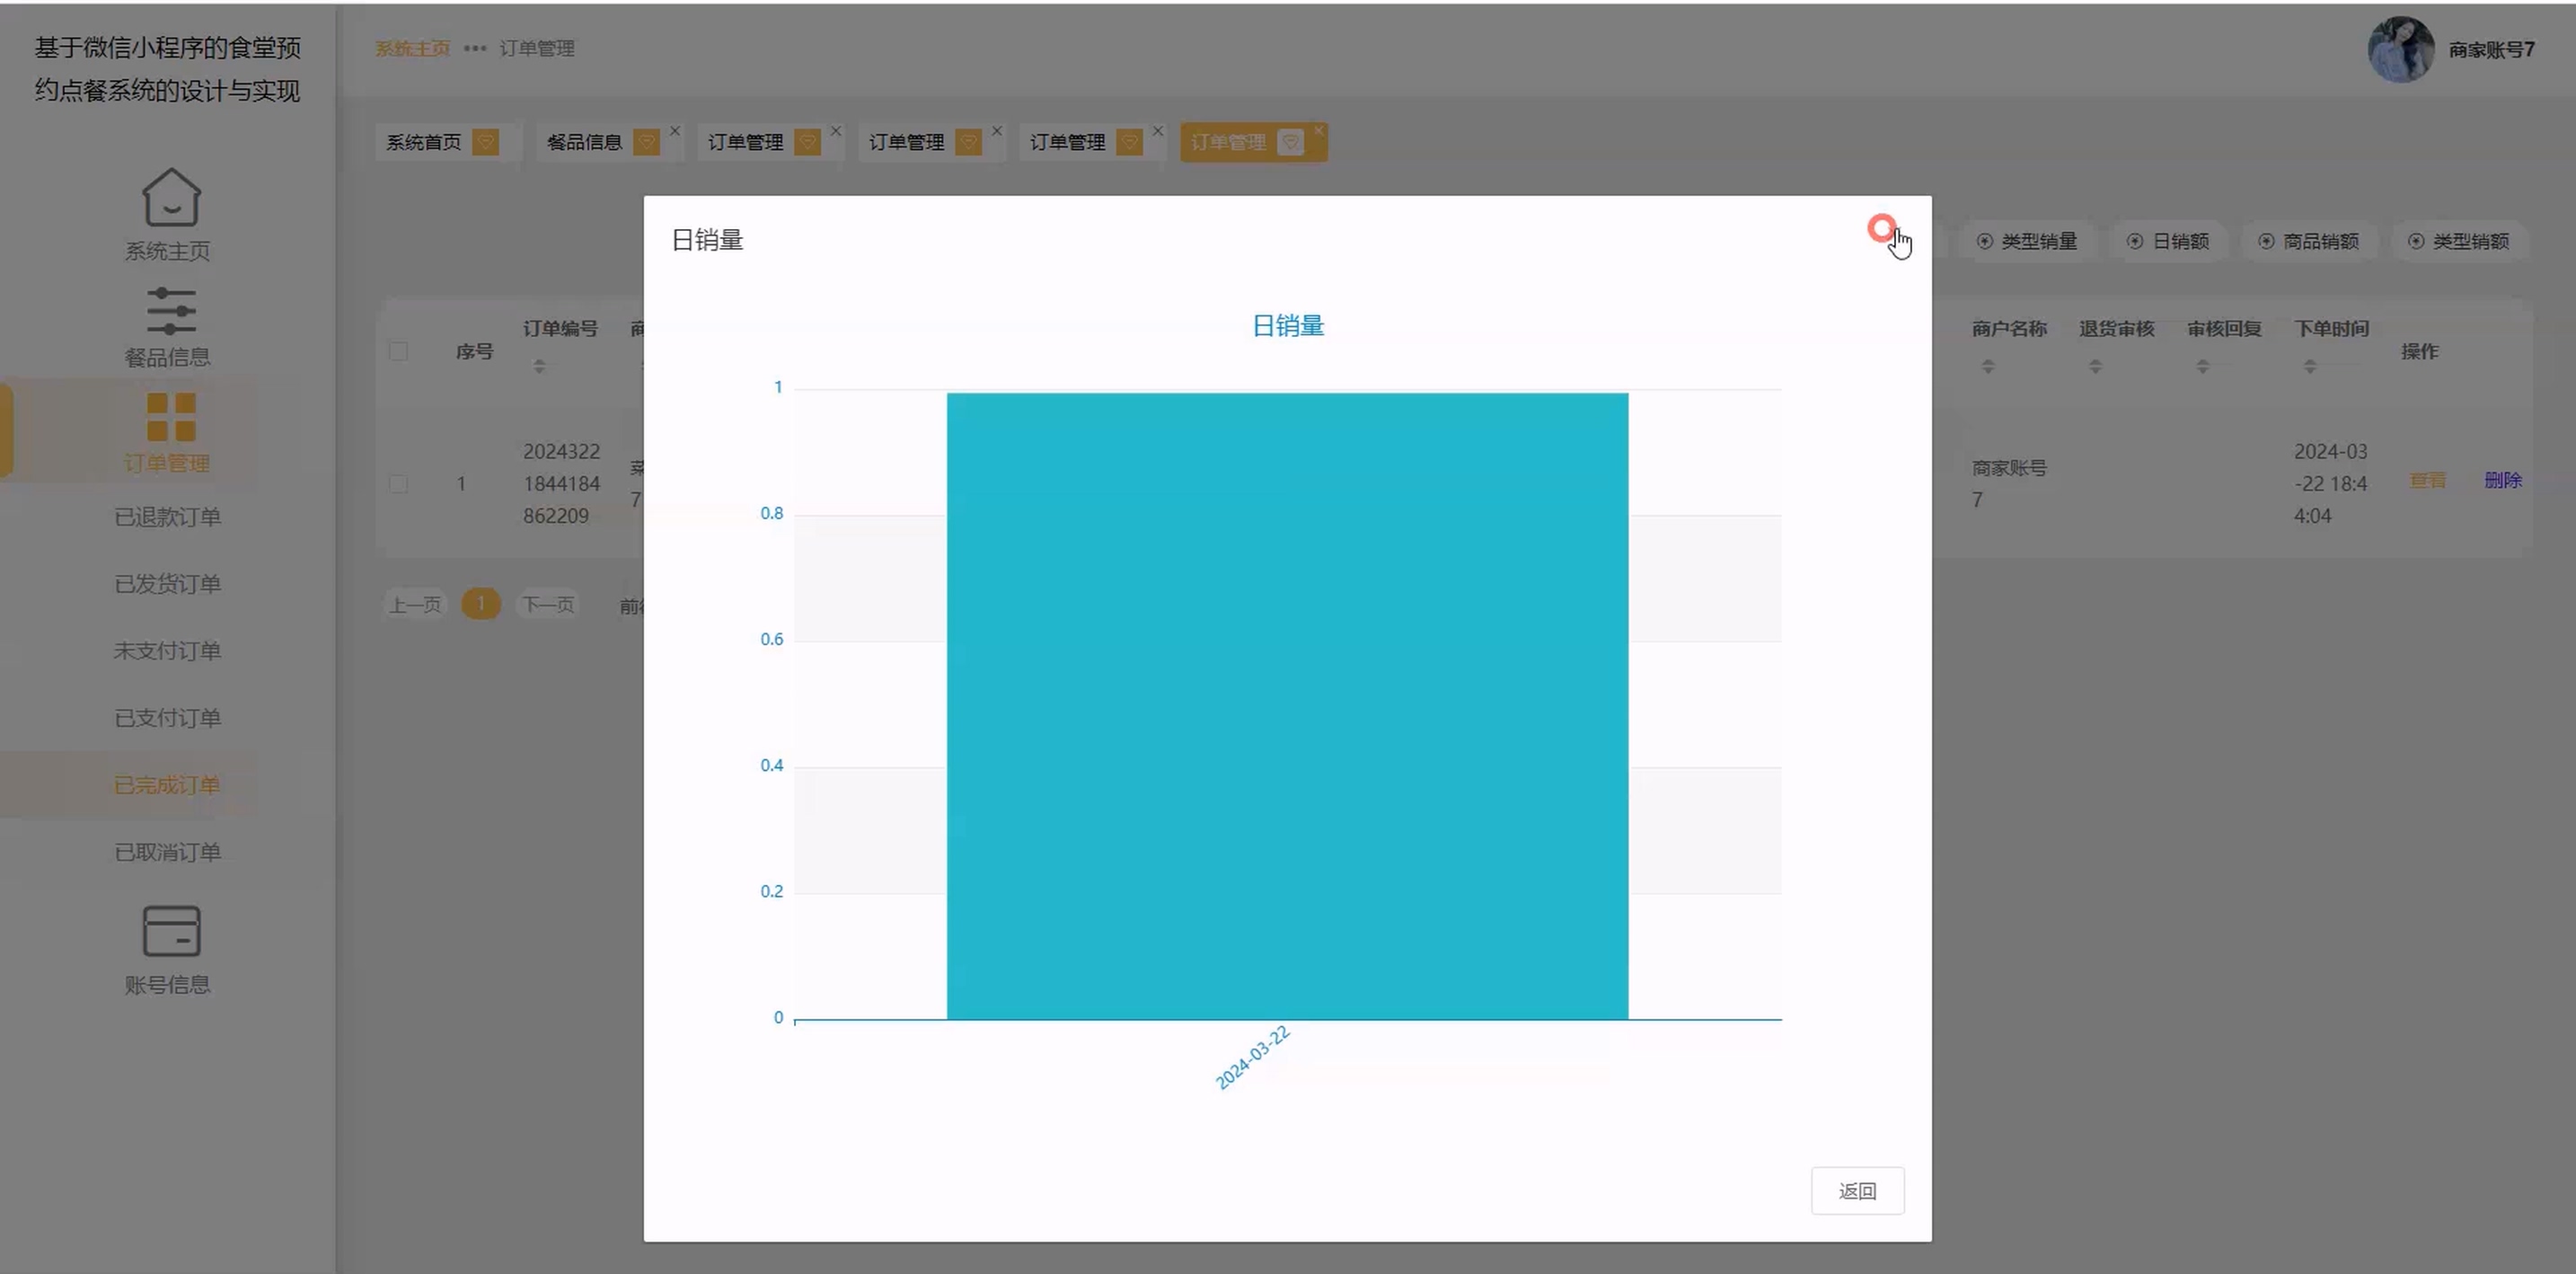Click the 订单管理 breadcrumb text
Viewport: 2576px width, 1274px height.
537,48
